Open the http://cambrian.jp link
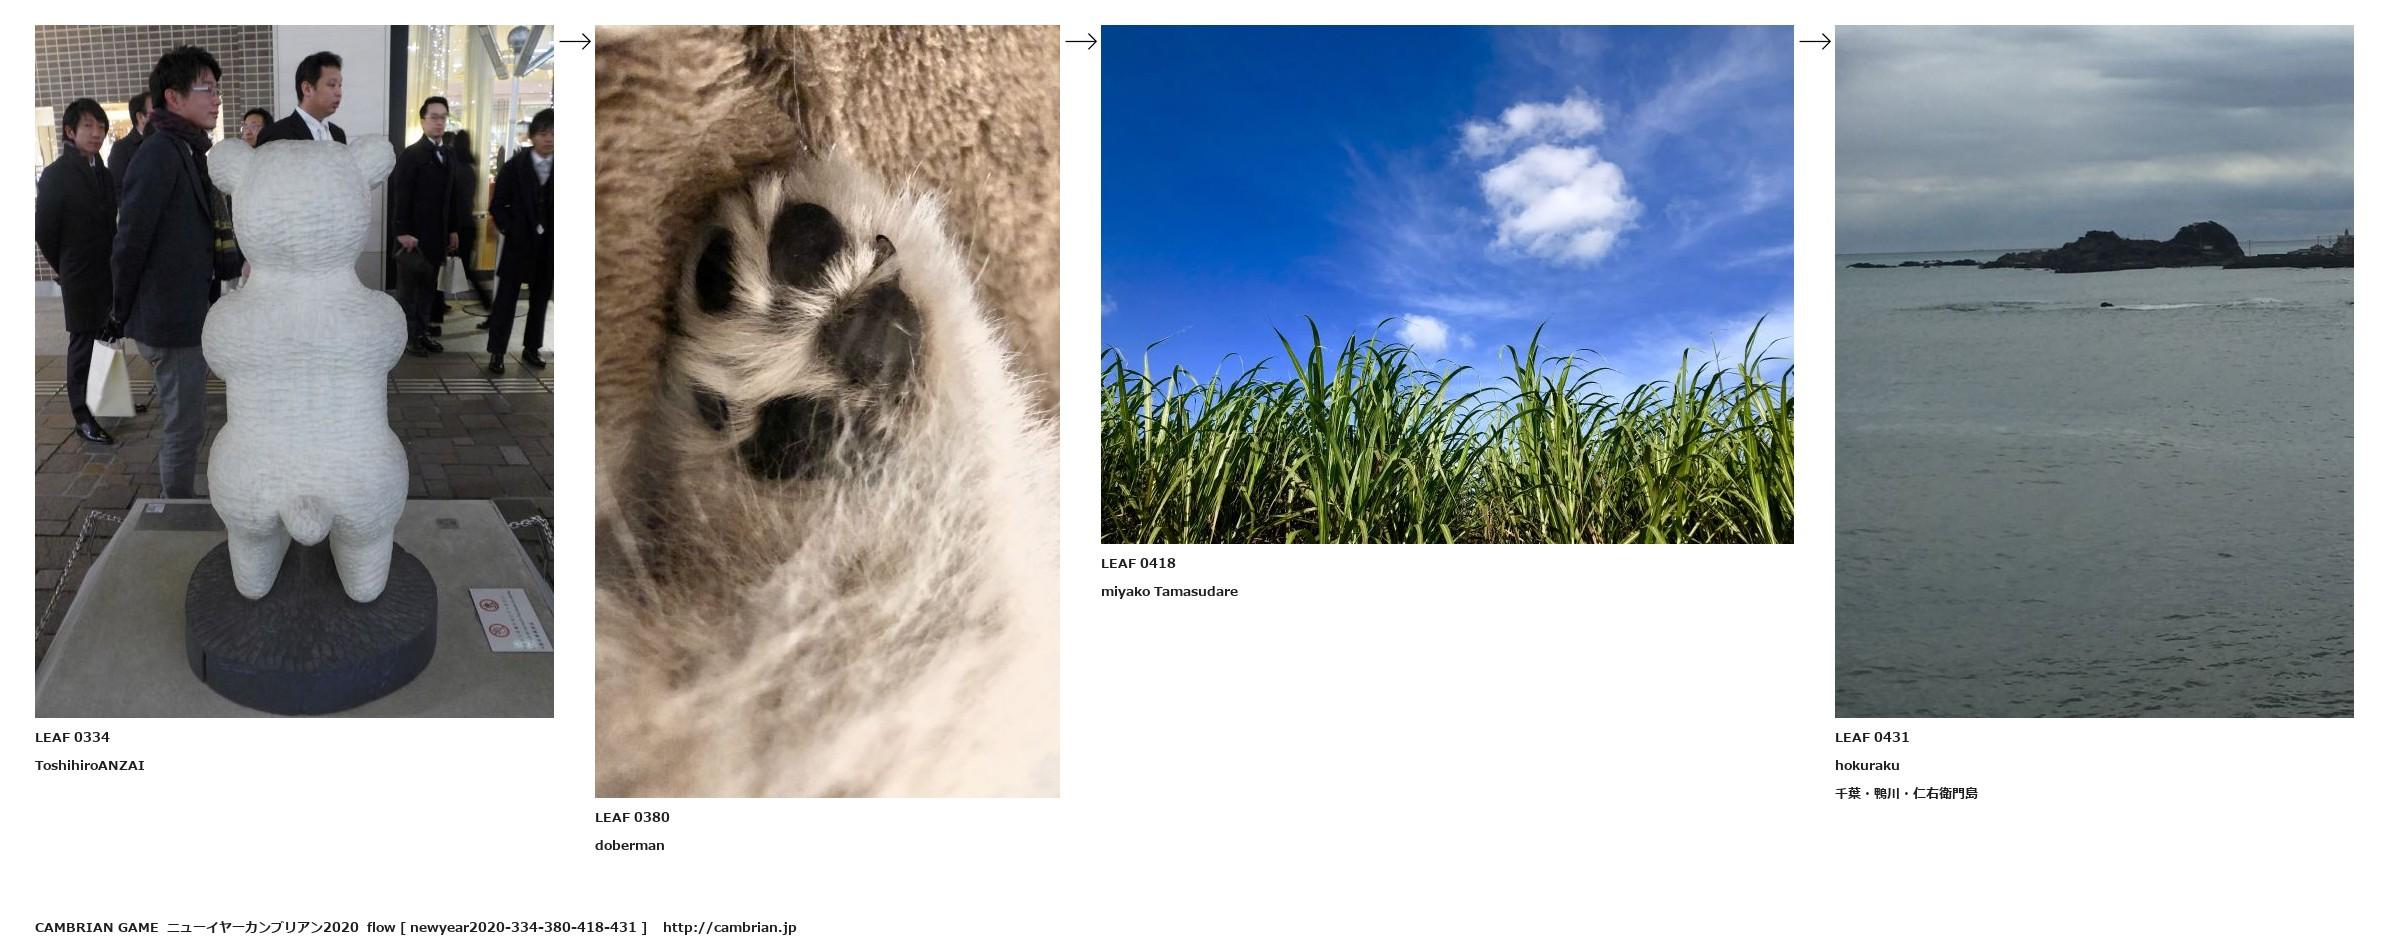 (x=729, y=927)
